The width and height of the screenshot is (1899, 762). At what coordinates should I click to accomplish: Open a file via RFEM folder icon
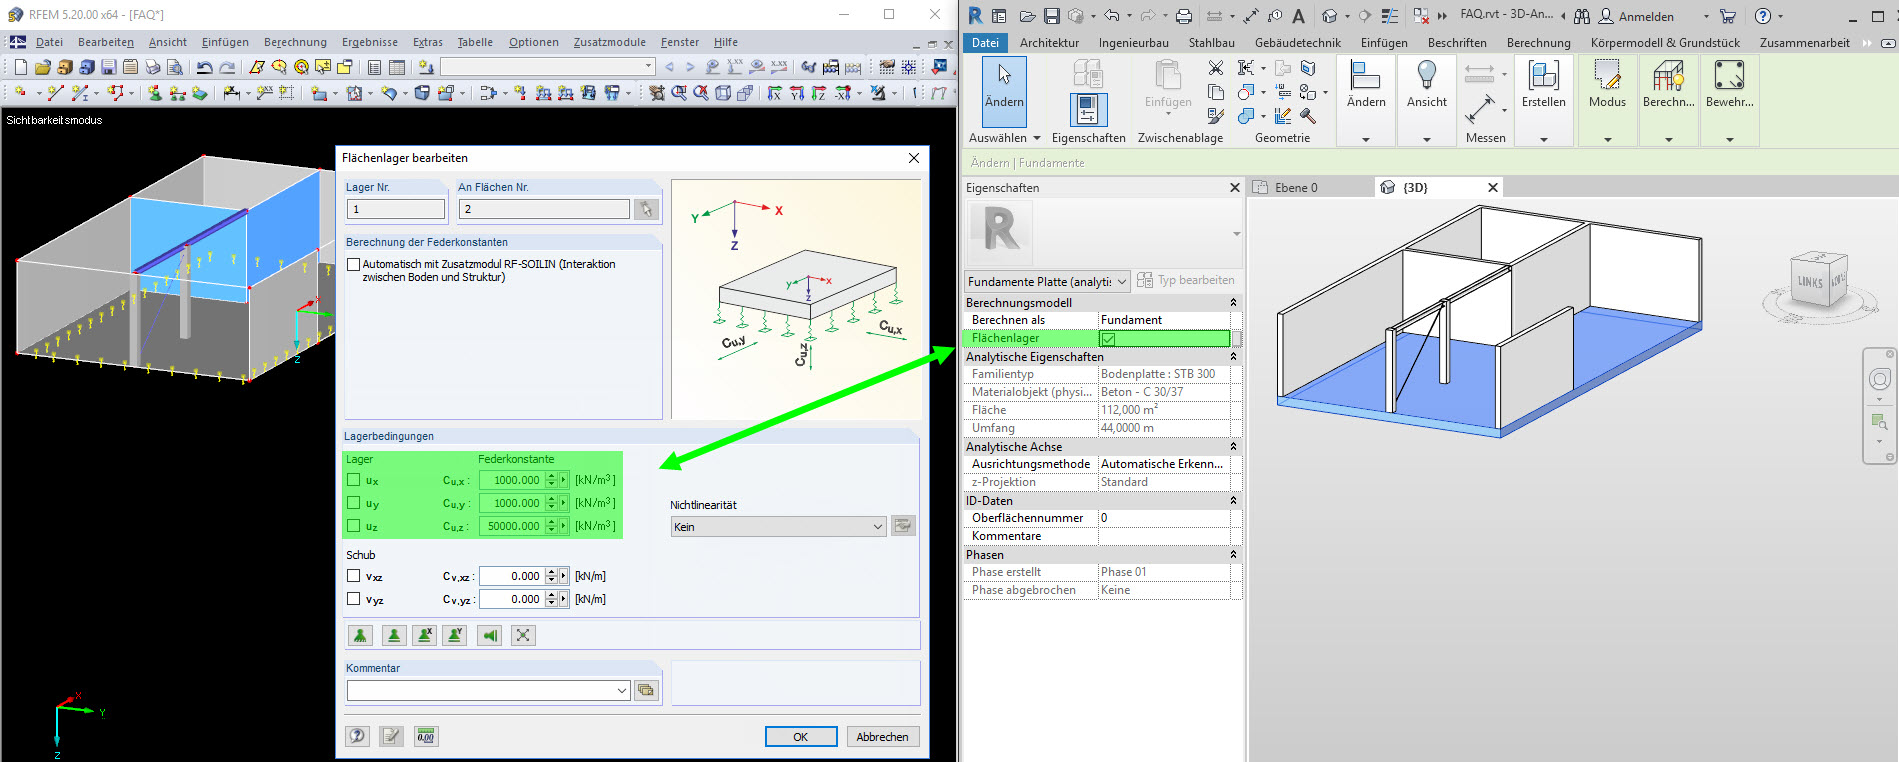pos(42,67)
